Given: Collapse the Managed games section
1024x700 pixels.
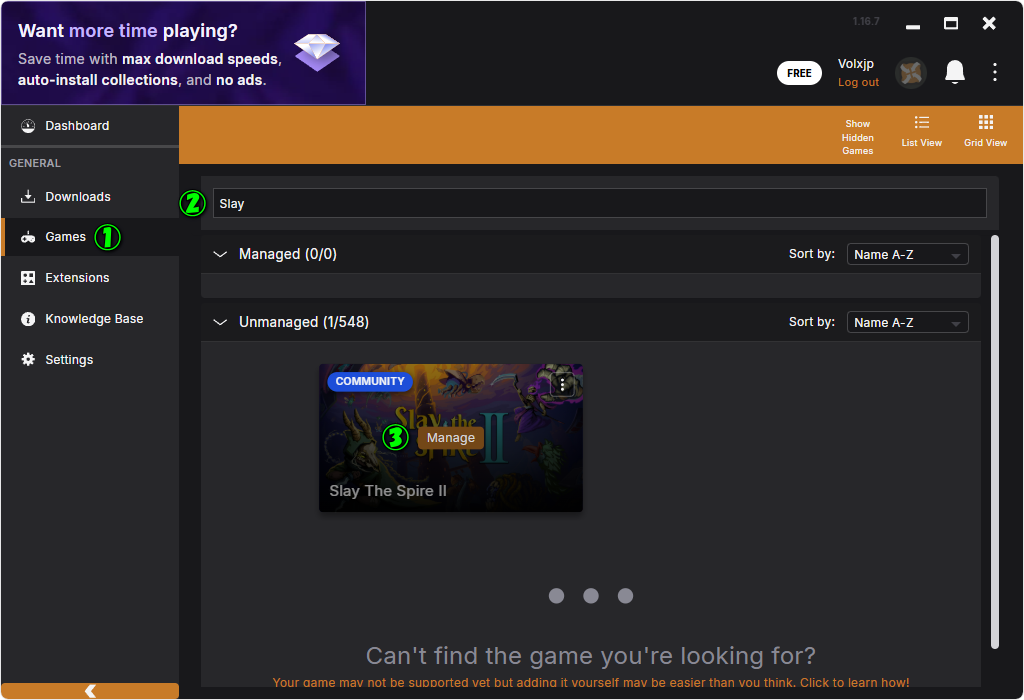Looking at the screenshot, I should [222, 255].
